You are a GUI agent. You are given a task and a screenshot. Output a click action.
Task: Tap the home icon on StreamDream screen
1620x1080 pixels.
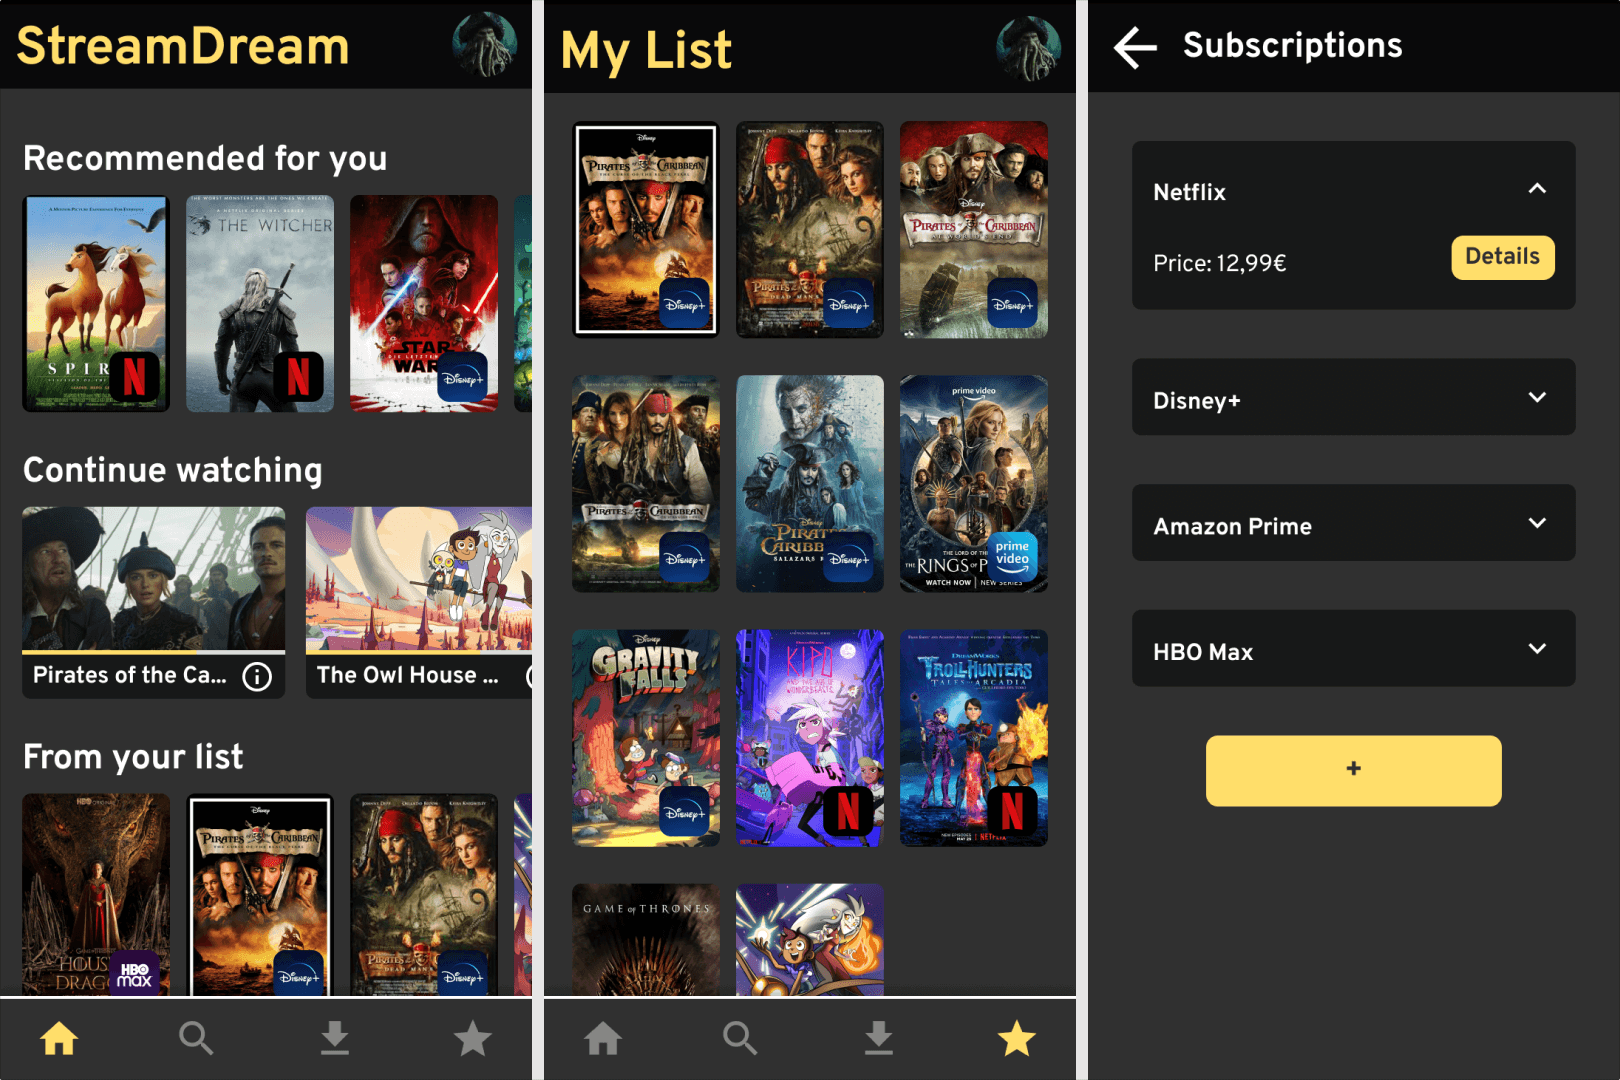coord(59,1039)
